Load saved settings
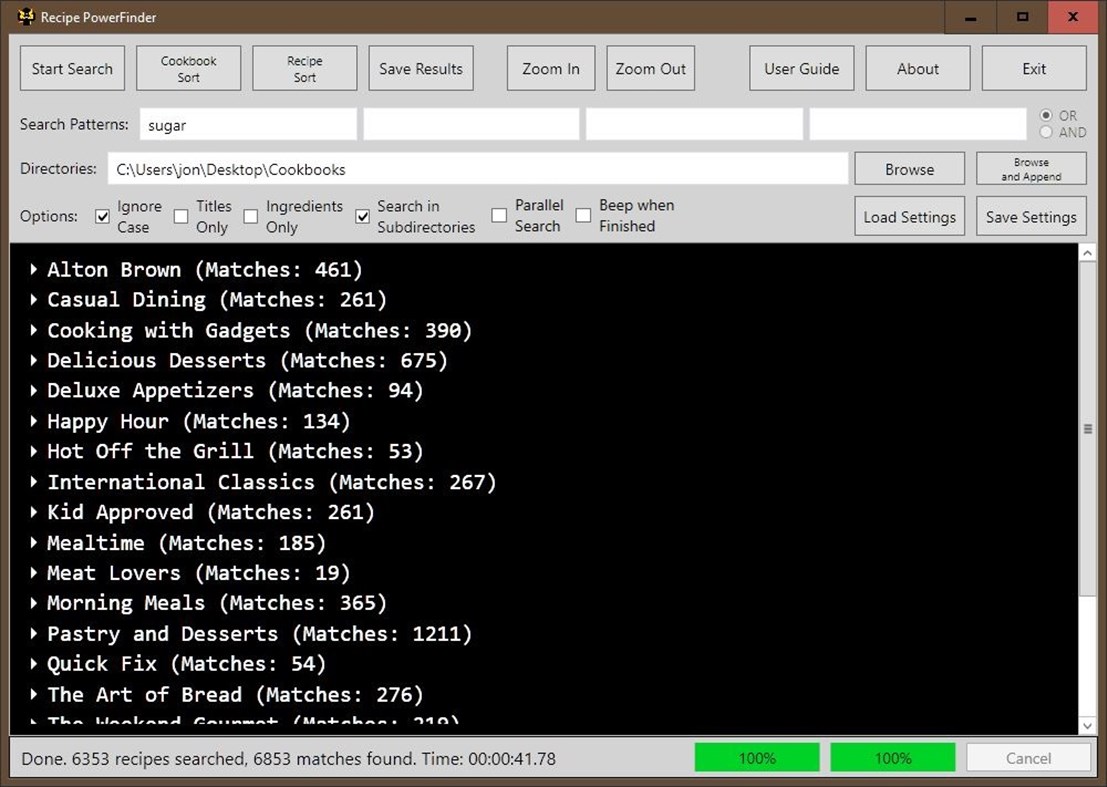The width and height of the screenshot is (1107, 787). (909, 216)
